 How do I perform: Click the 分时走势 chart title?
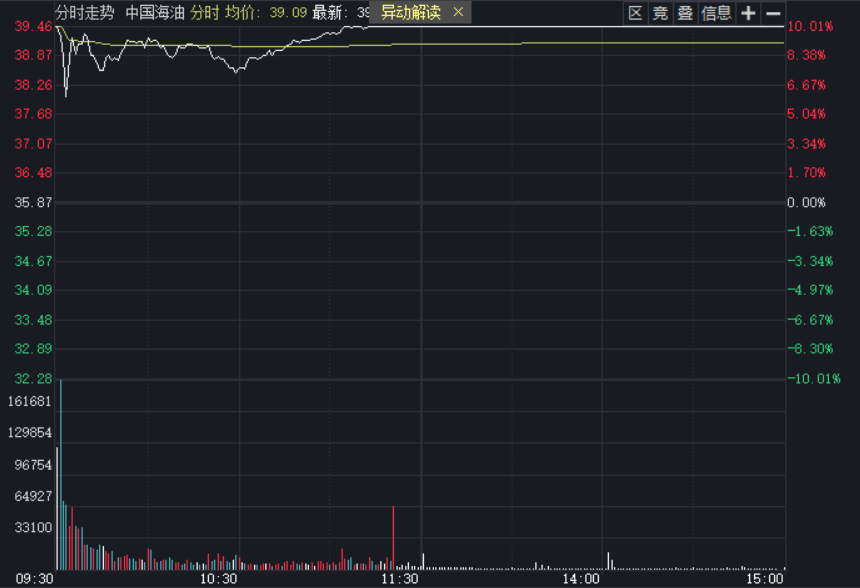coord(84,13)
